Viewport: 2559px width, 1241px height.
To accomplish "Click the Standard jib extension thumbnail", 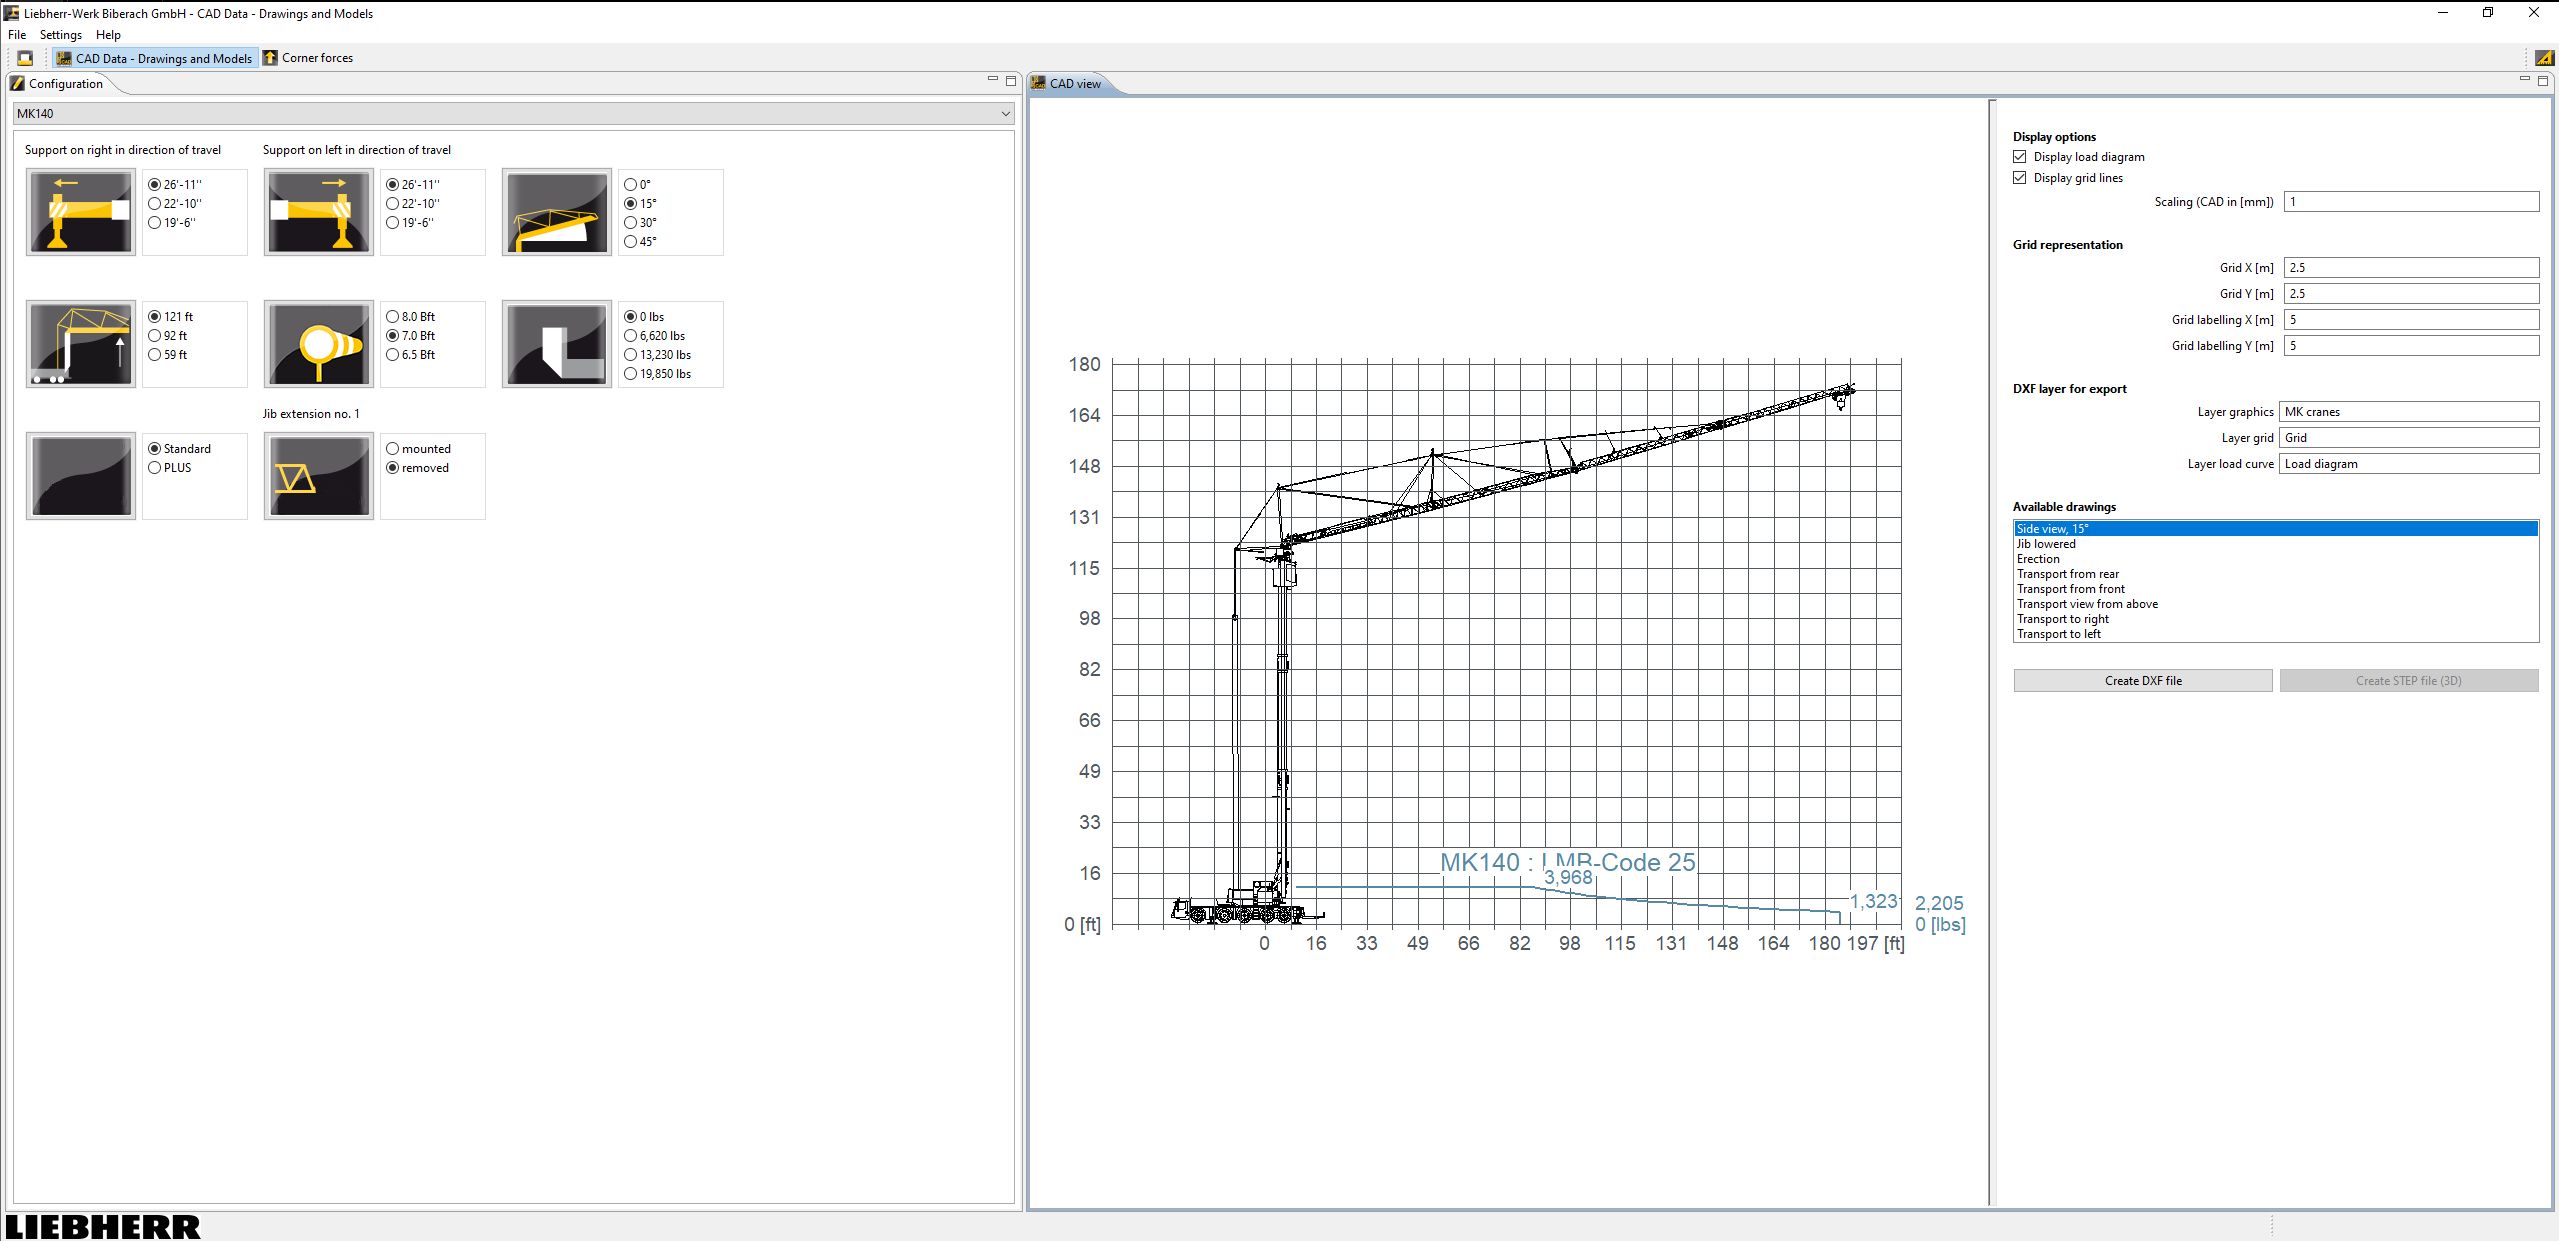I will point(80,475).
